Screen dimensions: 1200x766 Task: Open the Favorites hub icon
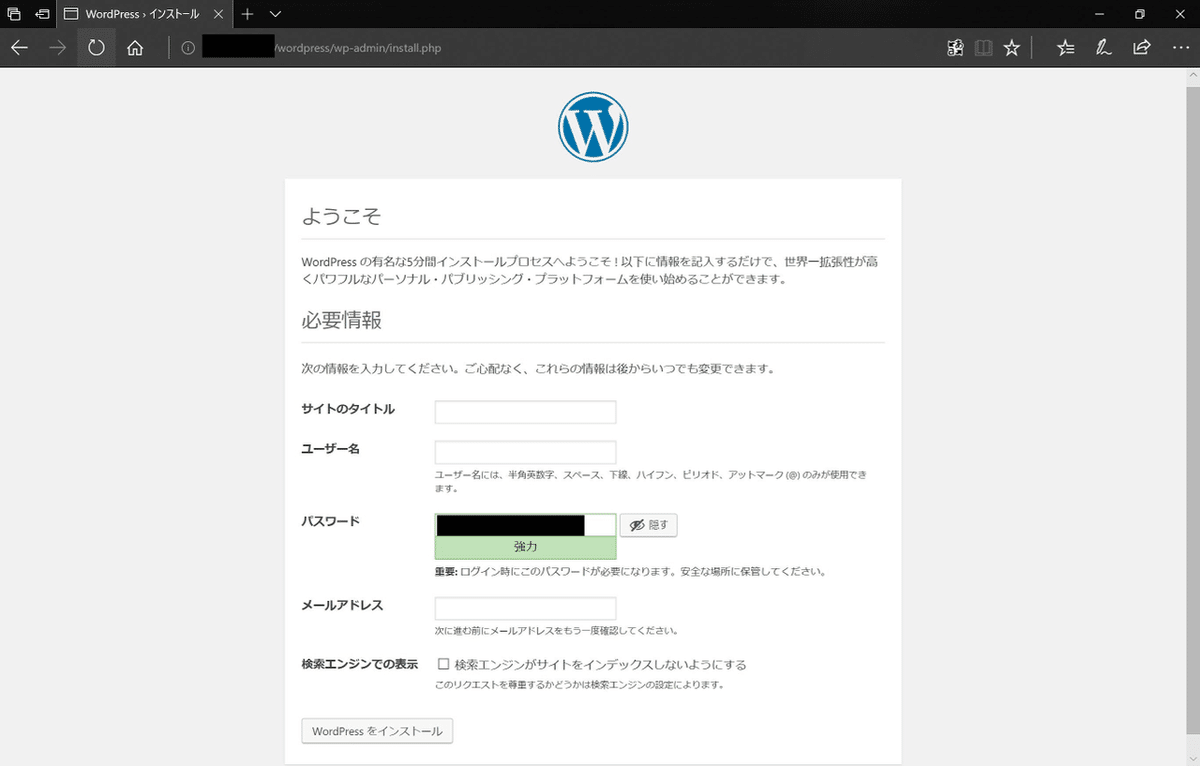click(x=1066, y=48)
